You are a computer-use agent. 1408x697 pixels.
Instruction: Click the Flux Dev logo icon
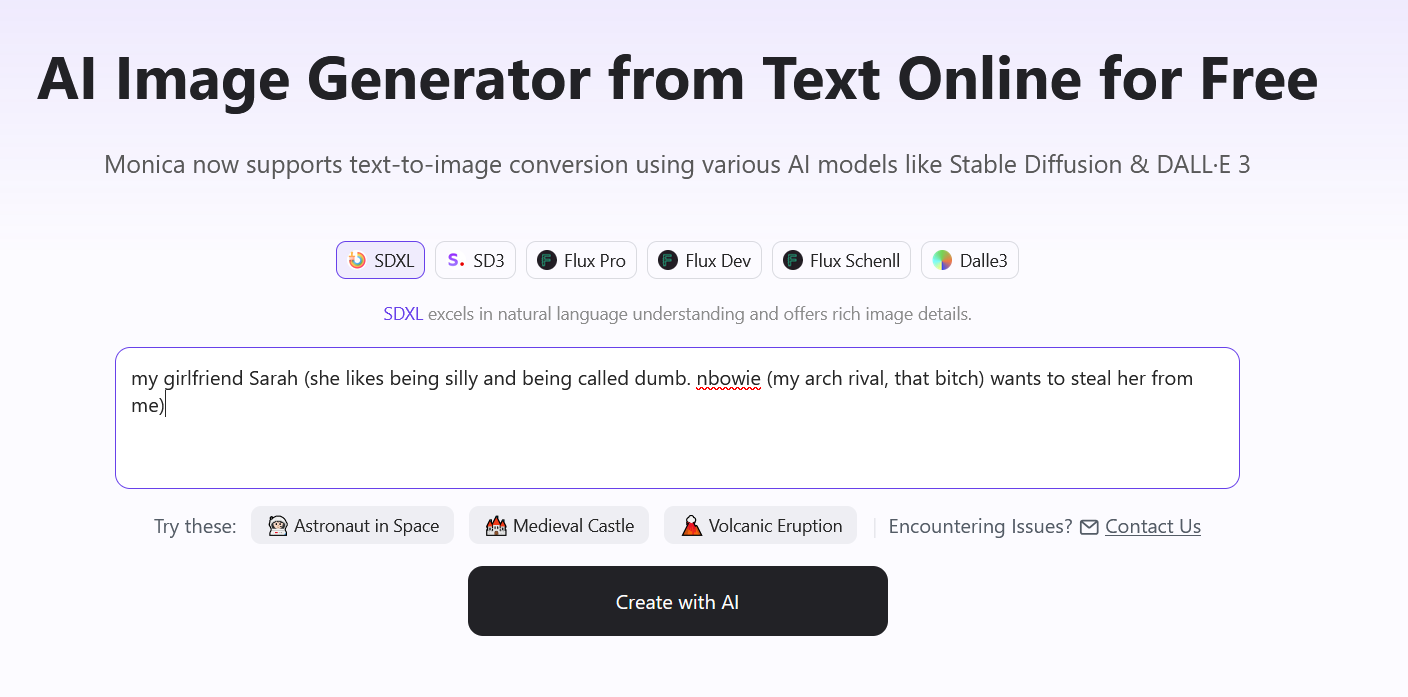point(668,260)
